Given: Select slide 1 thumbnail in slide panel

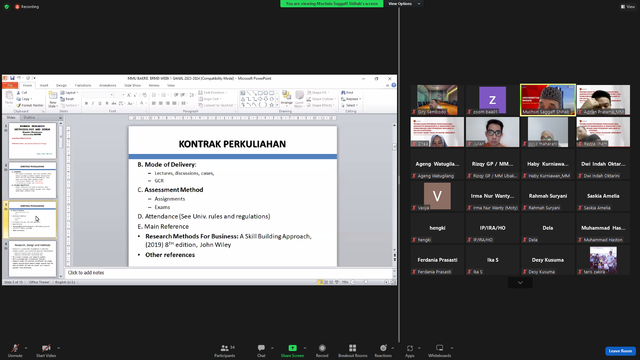Looking at the screenshot, I should [33, 141].
